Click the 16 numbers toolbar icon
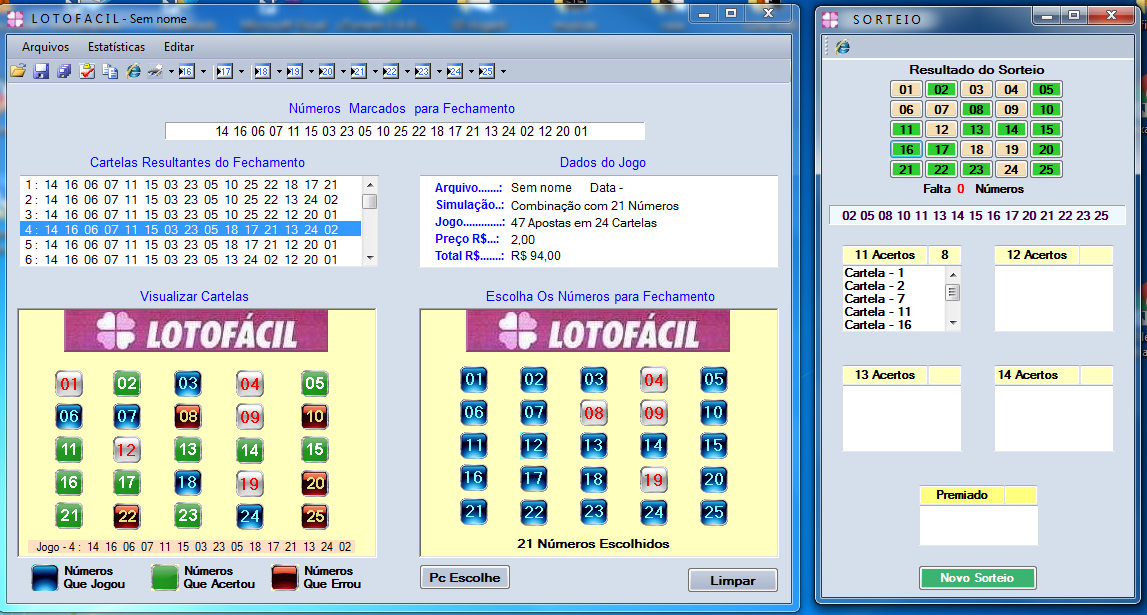1147x615 pixels. coord(187,71)
